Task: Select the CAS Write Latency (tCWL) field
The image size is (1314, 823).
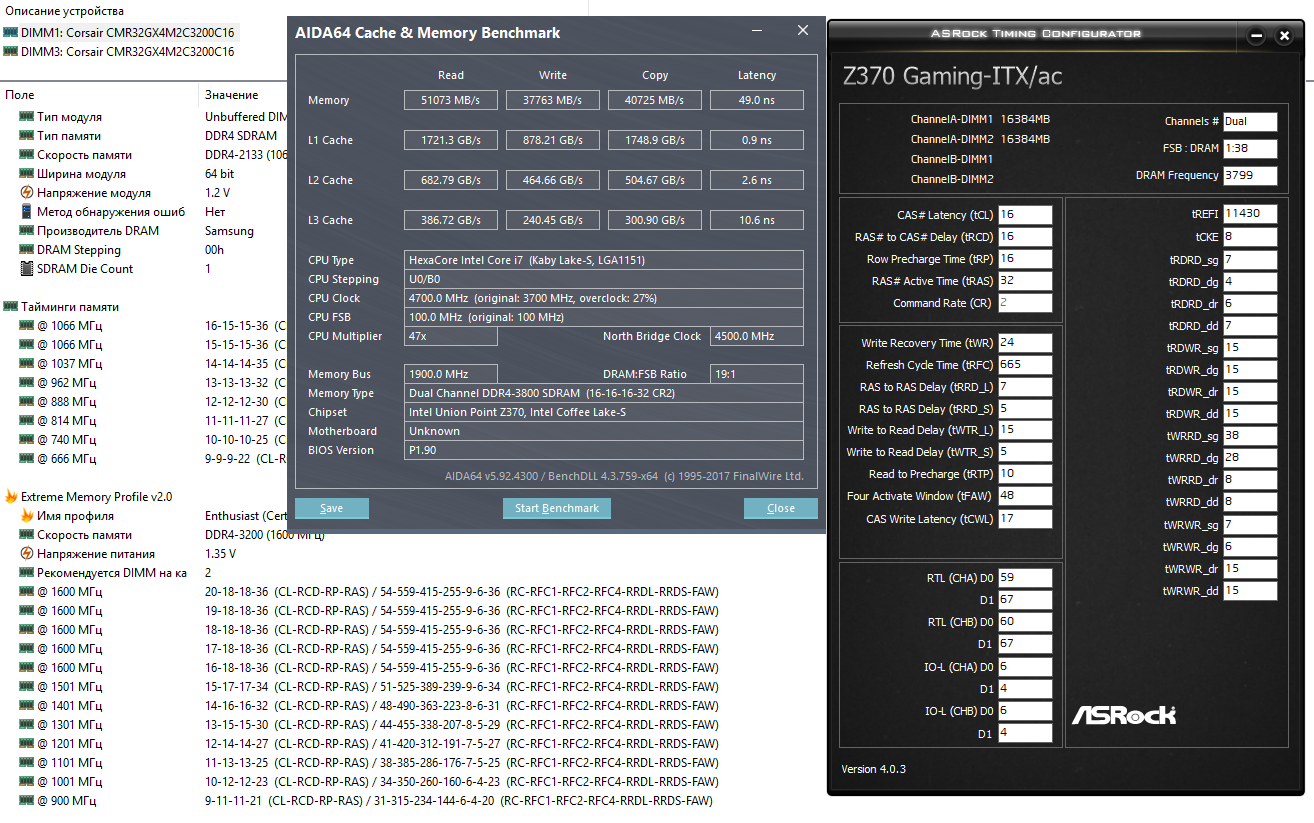Action: [1025, 519]
